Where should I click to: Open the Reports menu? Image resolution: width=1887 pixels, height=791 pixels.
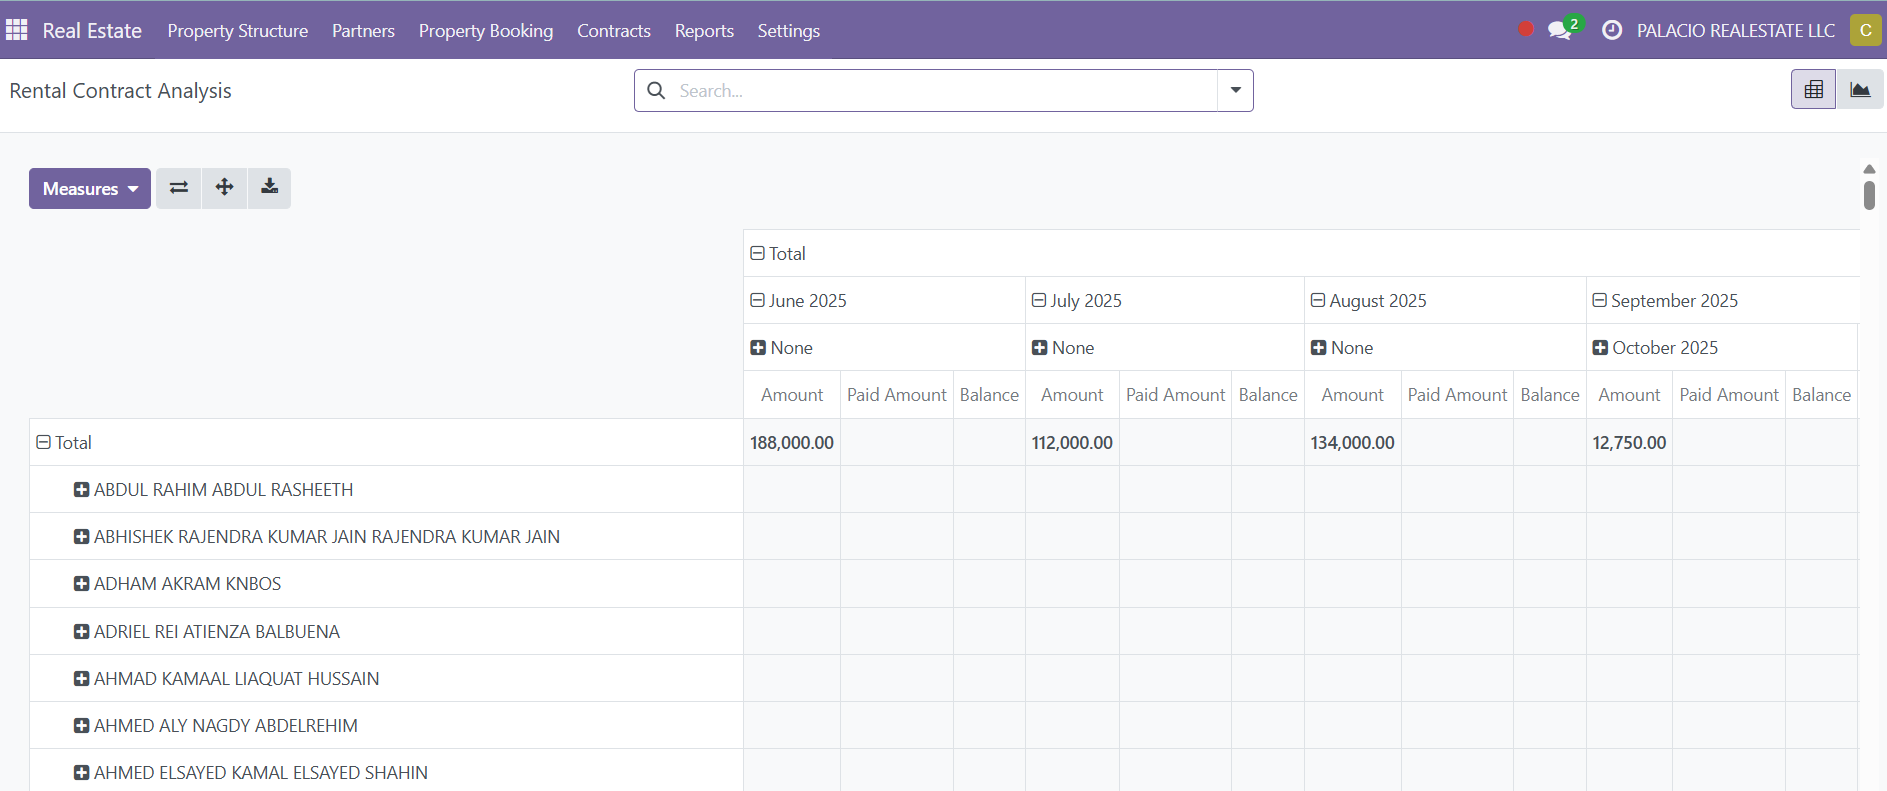(x=704, y=30)
